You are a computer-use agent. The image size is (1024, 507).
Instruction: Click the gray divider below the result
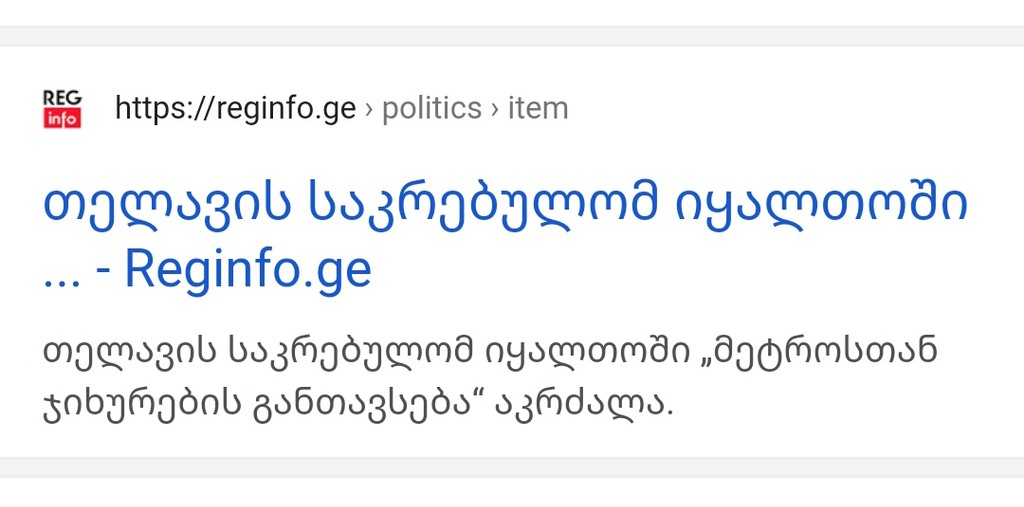click(x=512, y=467)
